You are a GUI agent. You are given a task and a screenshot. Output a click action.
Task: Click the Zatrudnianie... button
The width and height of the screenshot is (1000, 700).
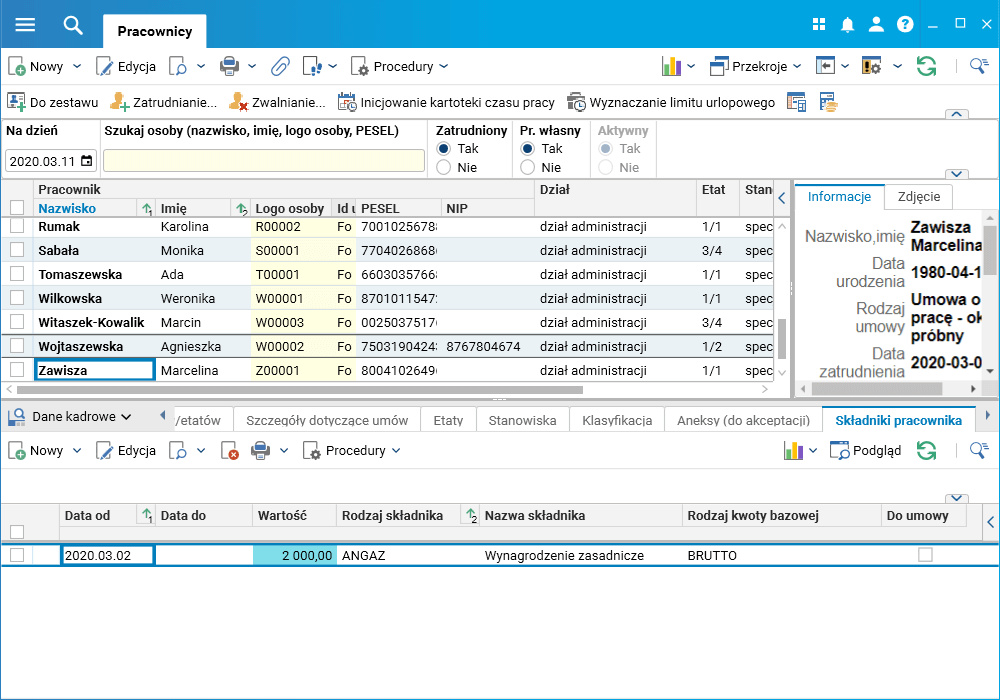(163, 102)
